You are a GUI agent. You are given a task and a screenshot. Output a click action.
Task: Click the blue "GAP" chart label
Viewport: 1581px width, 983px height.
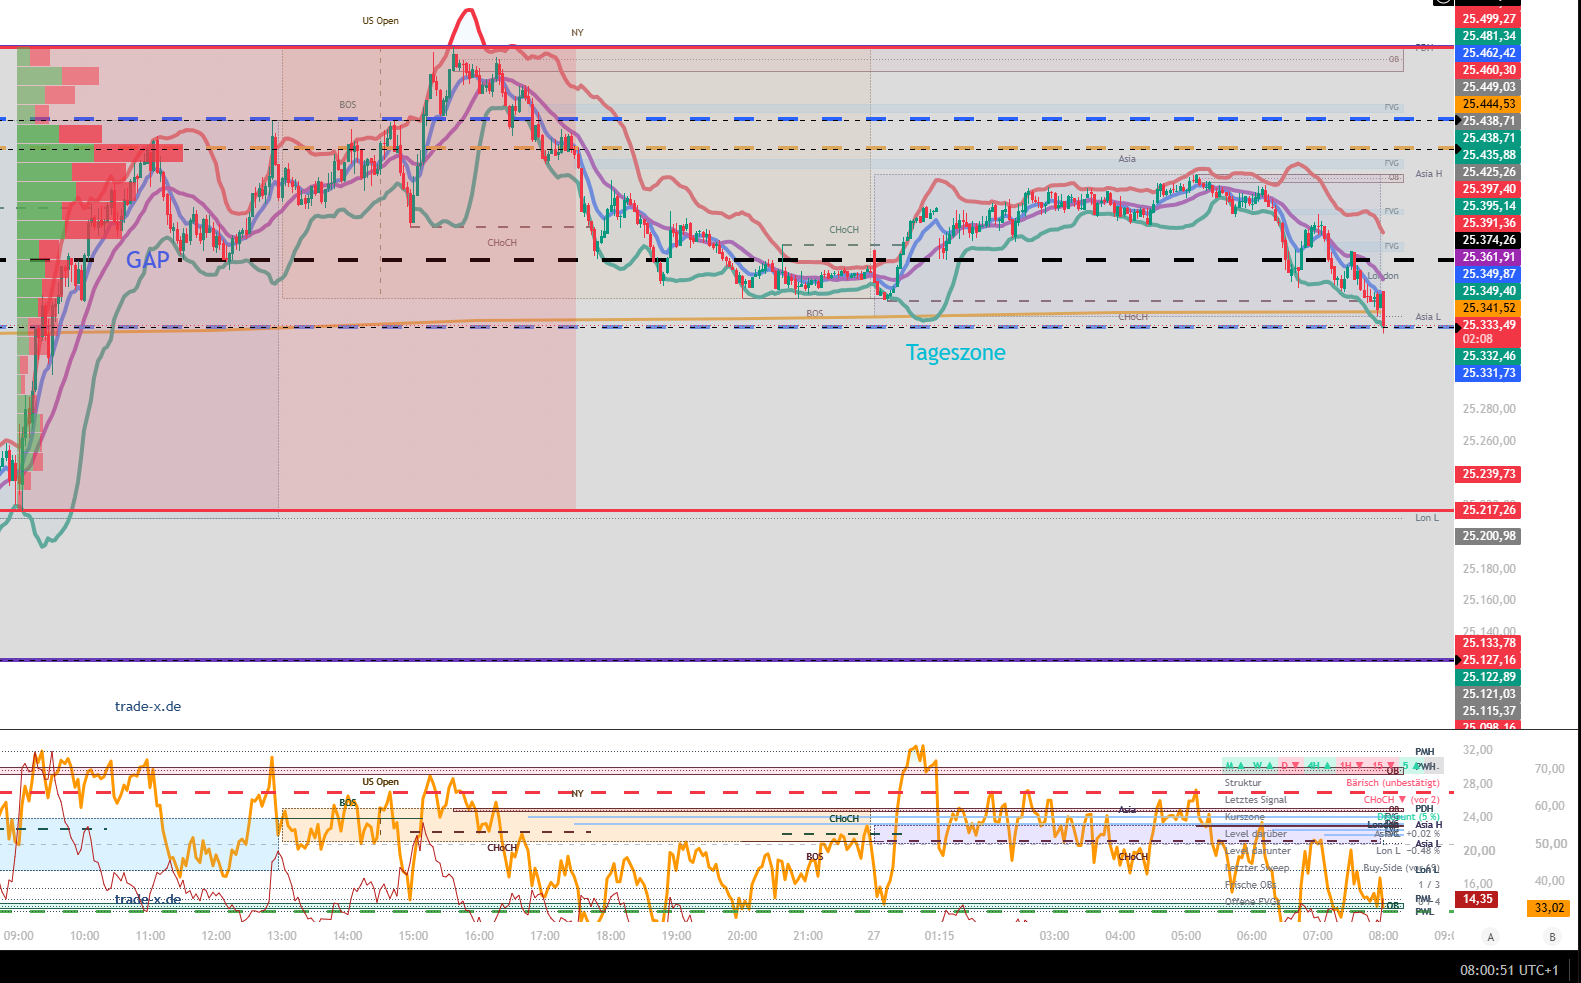pyautogui.click(x=148, y=260)
